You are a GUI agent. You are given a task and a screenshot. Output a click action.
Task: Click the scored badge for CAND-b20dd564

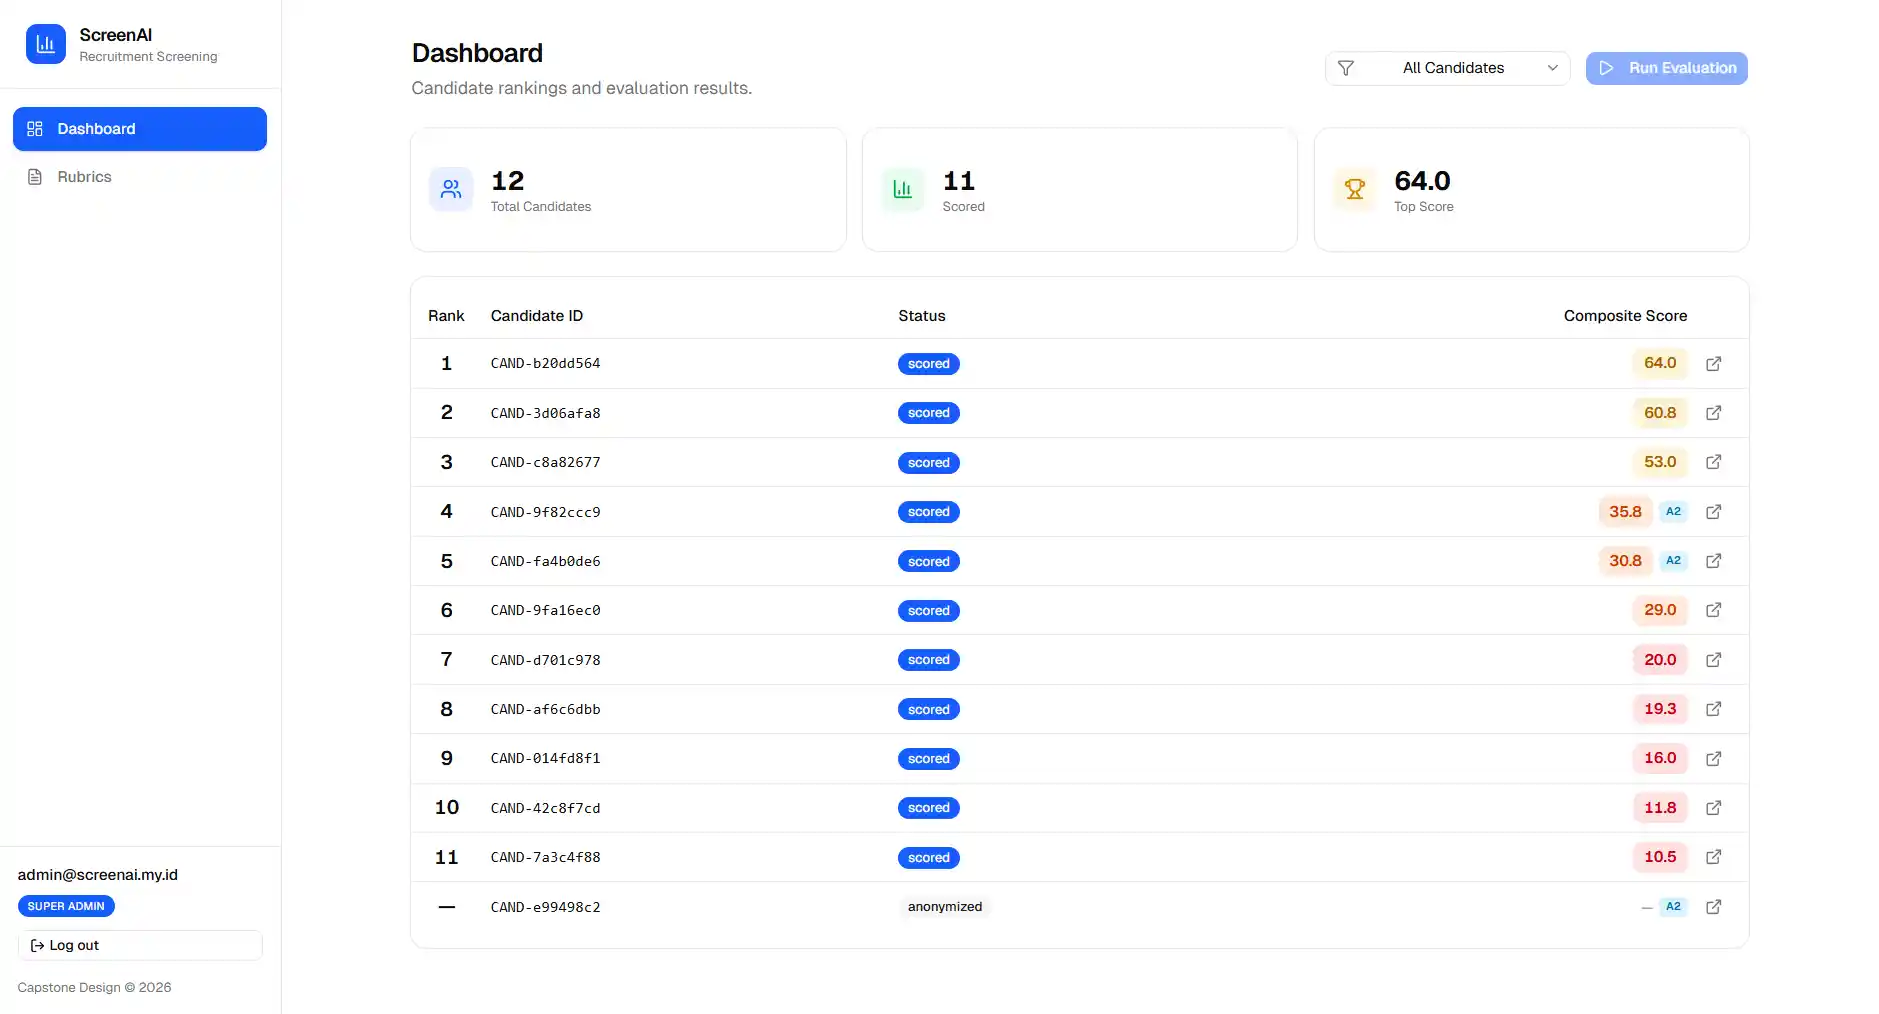point(928,364)
